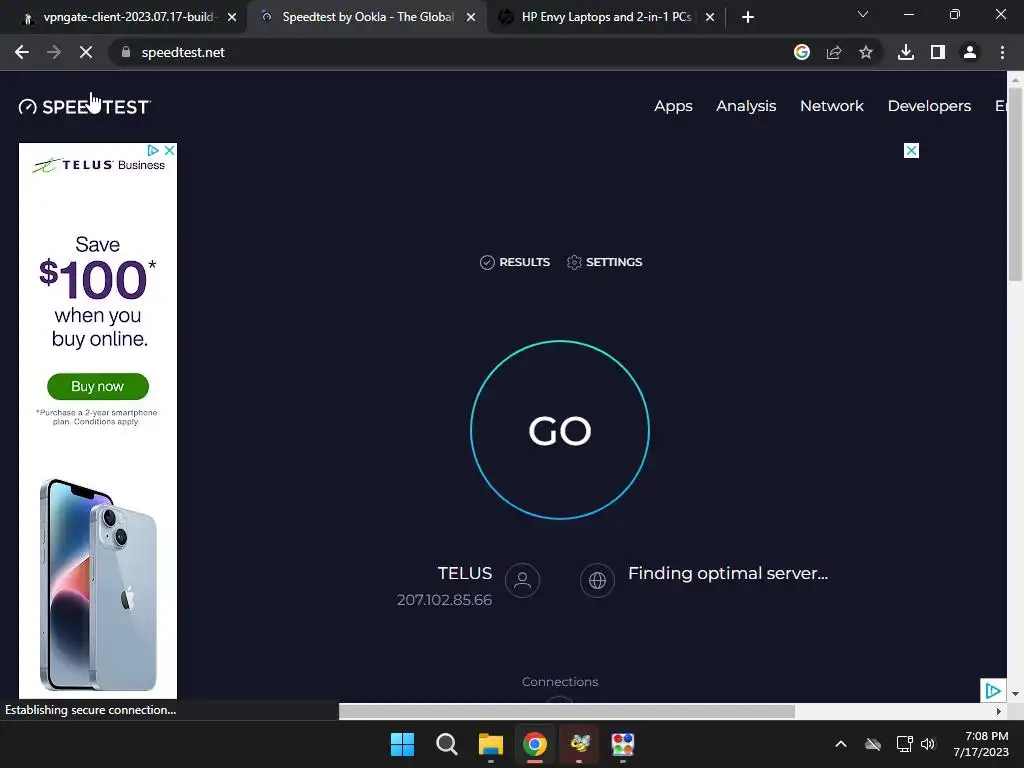The image size is (1024, 768).
Task: Click the scroll right arrow
Action: 999,711
